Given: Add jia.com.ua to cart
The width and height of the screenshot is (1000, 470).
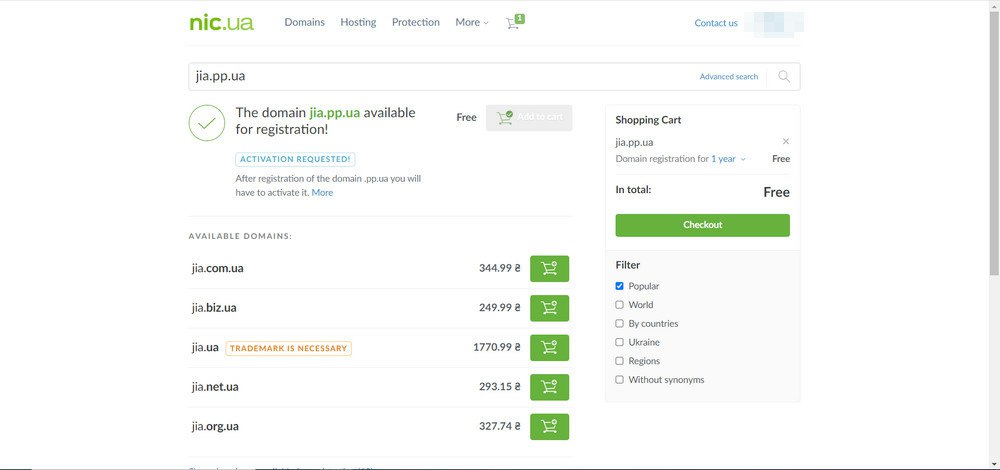Looking at the screenshot, I should pos(549,268).
